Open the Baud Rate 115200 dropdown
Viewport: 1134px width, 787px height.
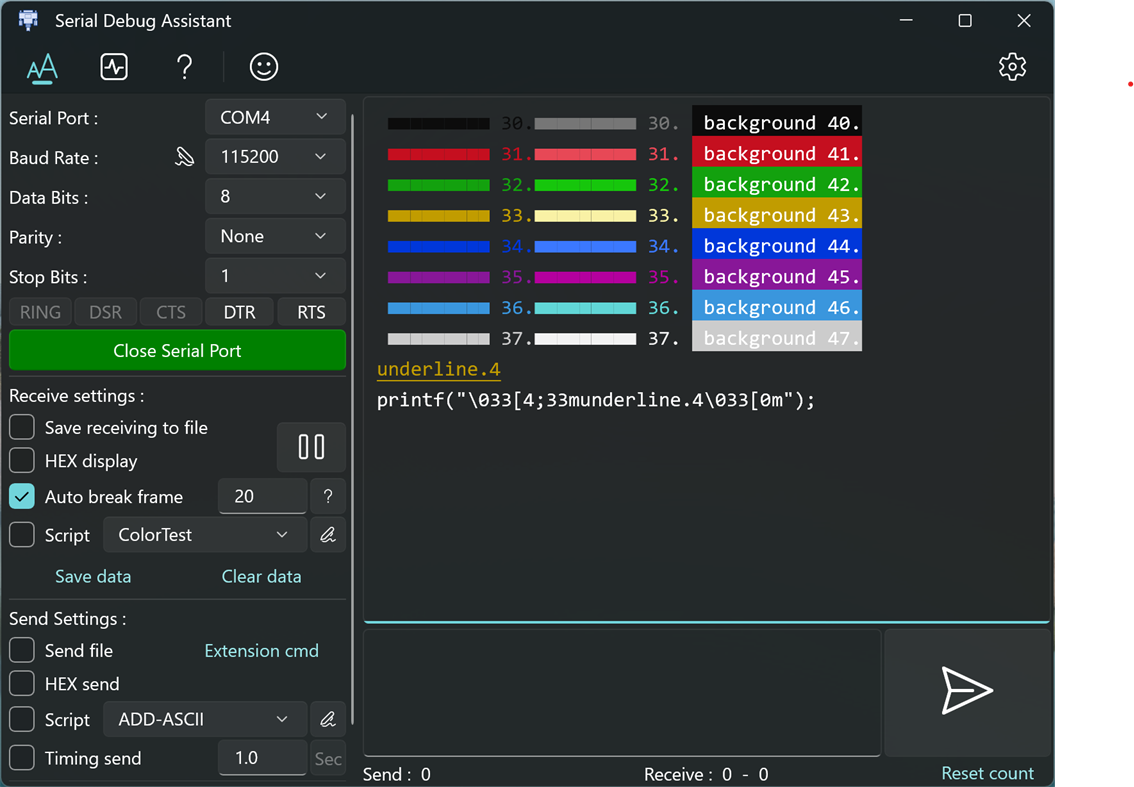tap(274, 157)
